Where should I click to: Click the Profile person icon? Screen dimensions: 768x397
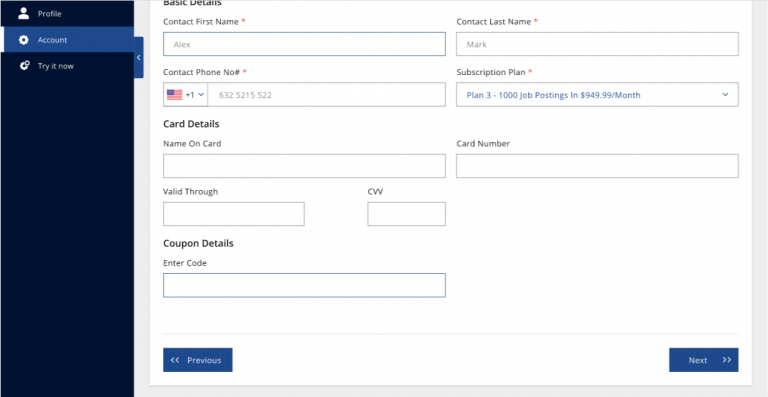24,13
